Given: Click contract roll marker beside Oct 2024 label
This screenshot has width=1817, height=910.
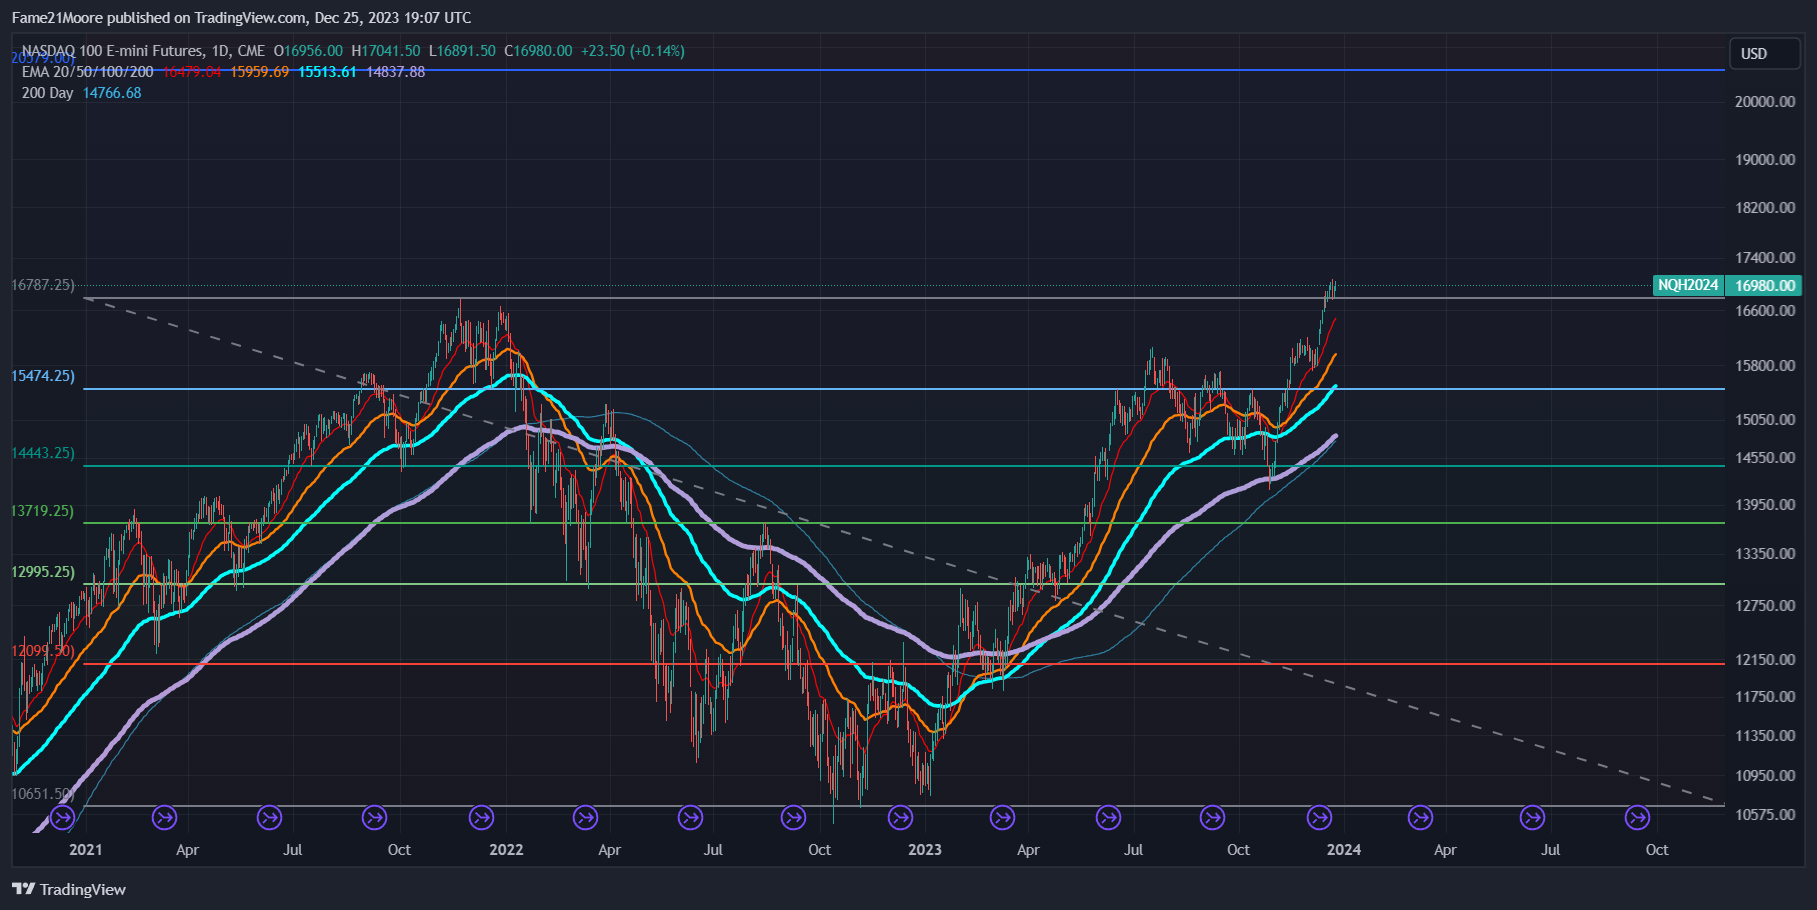Looking at the screenshot, I should 1637,818.
